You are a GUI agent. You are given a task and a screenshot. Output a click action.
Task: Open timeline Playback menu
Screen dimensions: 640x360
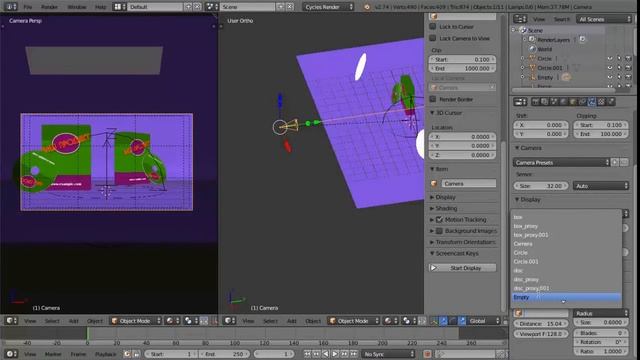point(105,354)
